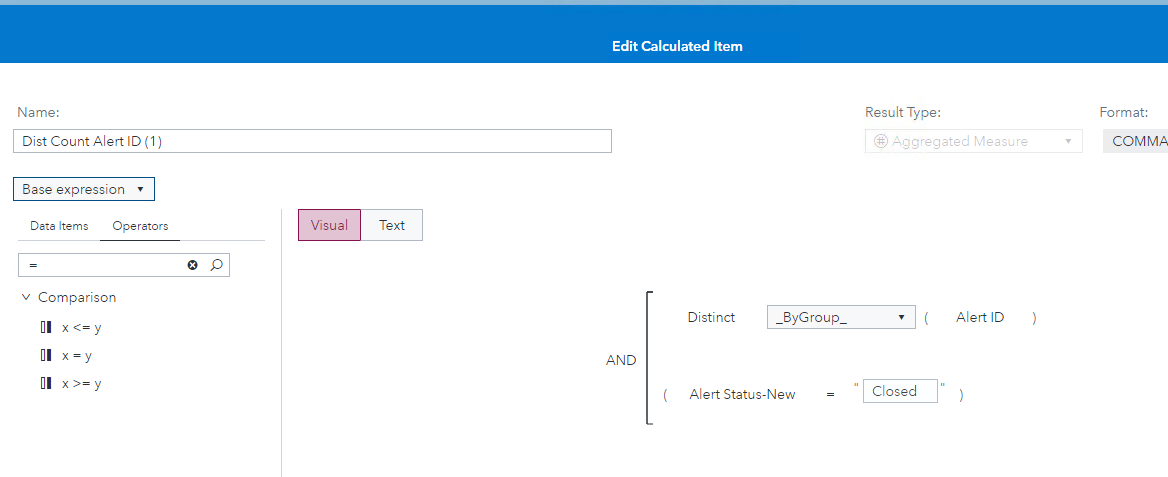
Task: Open the Operators tab
Action: pyautogui.click(x=140, y=226)
